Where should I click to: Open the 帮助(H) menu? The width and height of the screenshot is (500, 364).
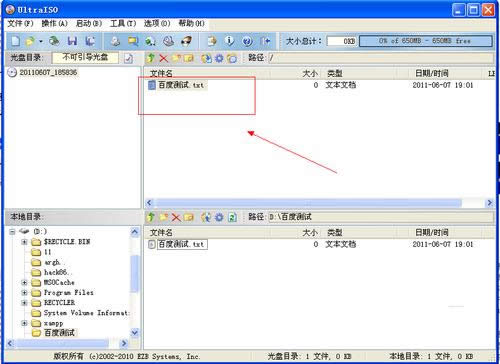pos(191,23)
